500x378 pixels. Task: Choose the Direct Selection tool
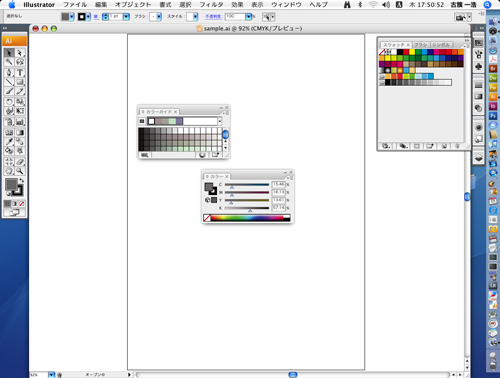[x=20, y=53]
